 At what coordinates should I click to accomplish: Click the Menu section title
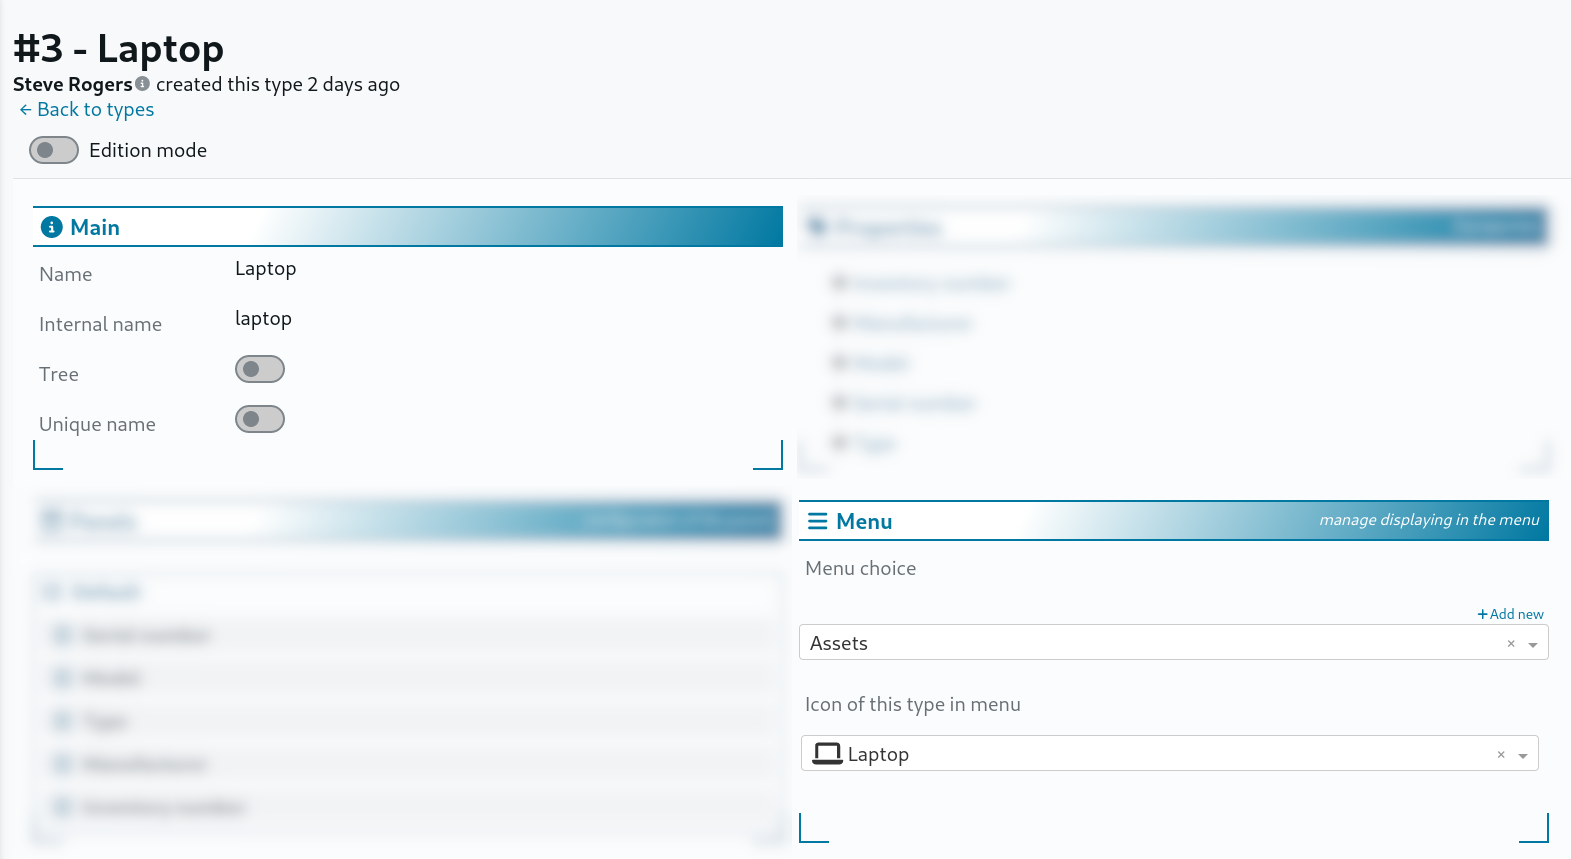coord(864,522)
